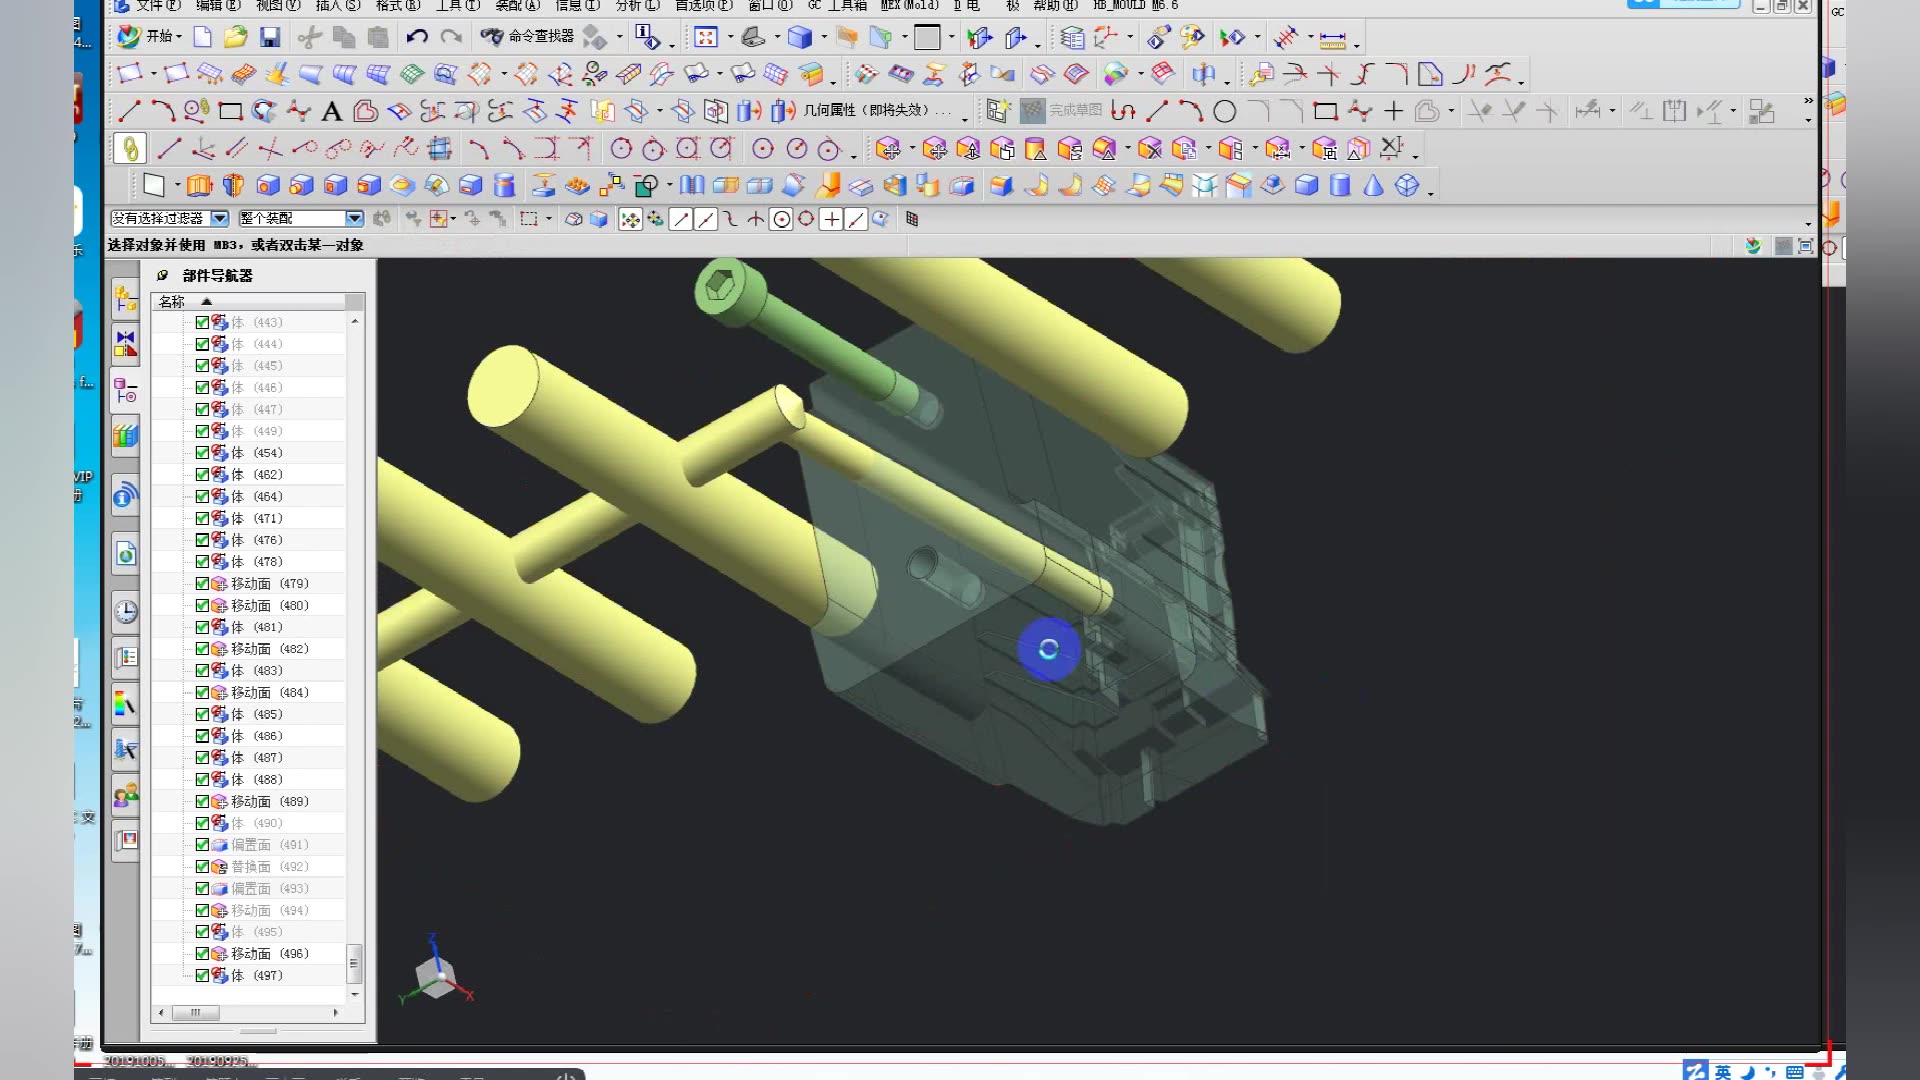
Task: Click the Undo arrow icon
Action: (416, 38)
